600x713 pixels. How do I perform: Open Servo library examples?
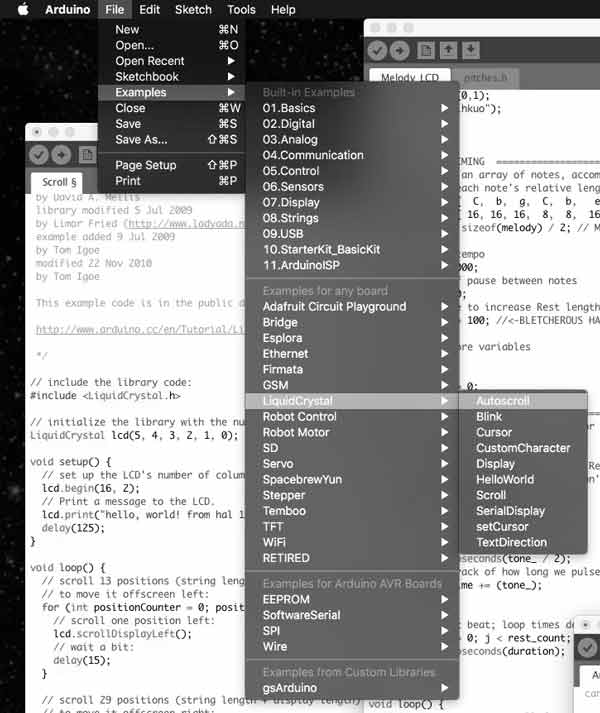click(352, 464)
